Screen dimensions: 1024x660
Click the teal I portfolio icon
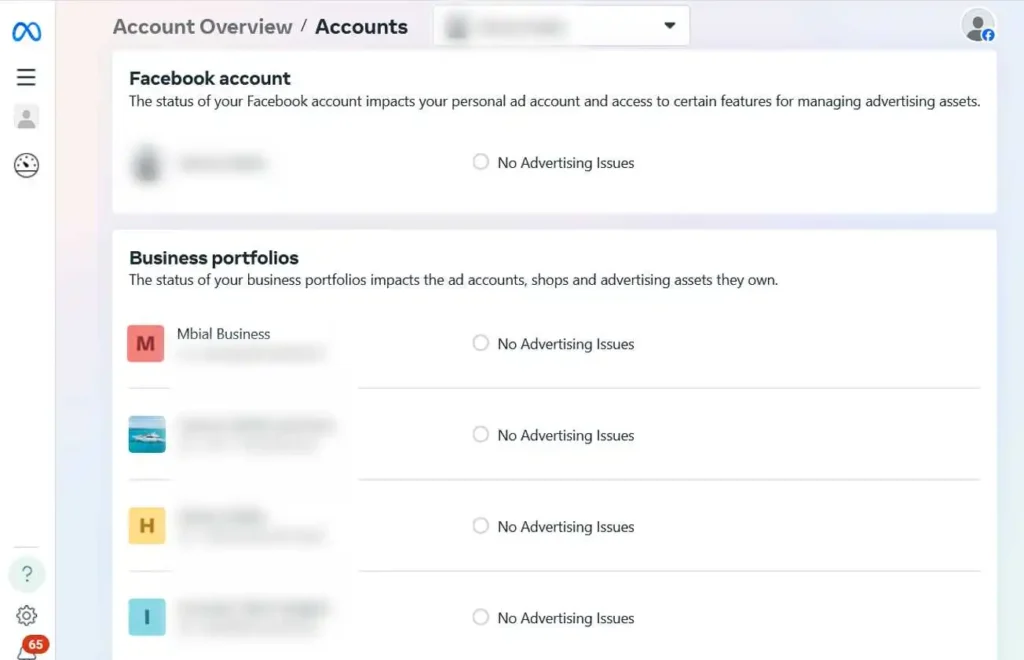(x=147, y=617)
